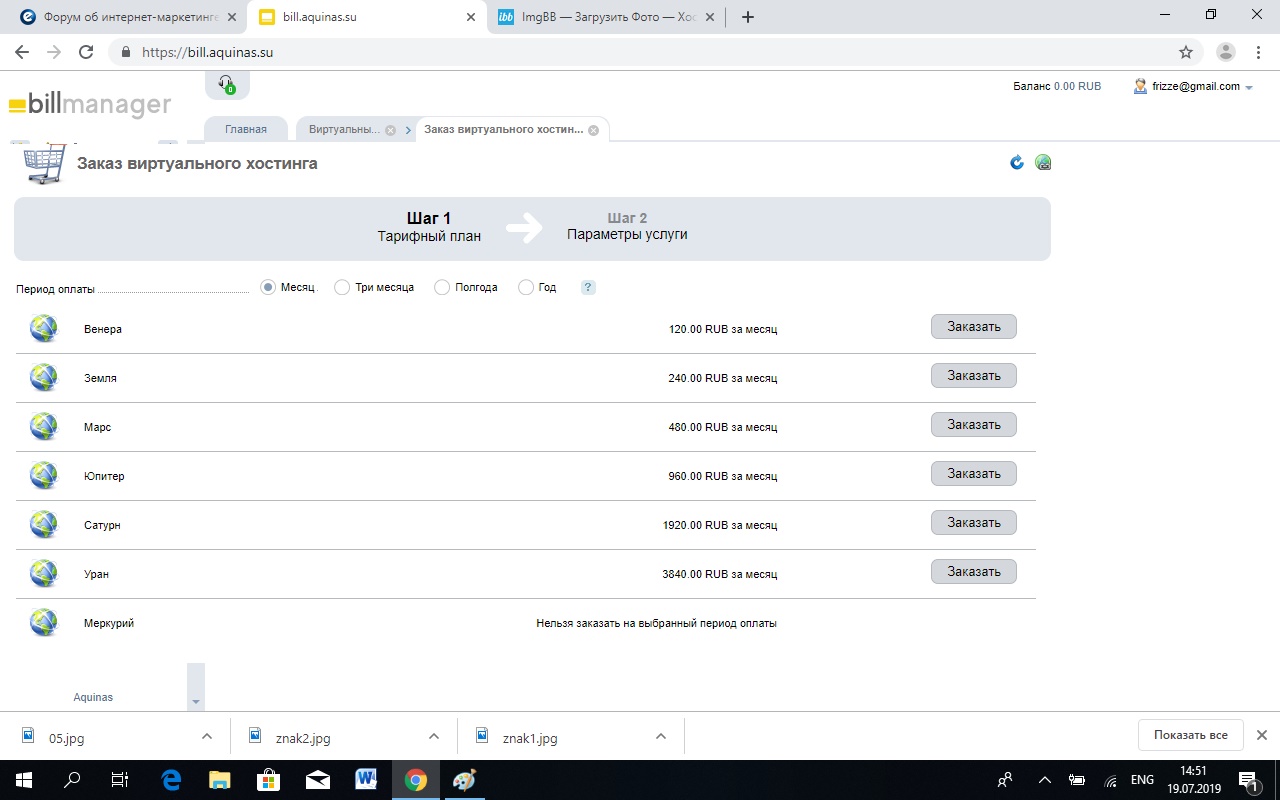Open the Chrome profile icon

1225,52
